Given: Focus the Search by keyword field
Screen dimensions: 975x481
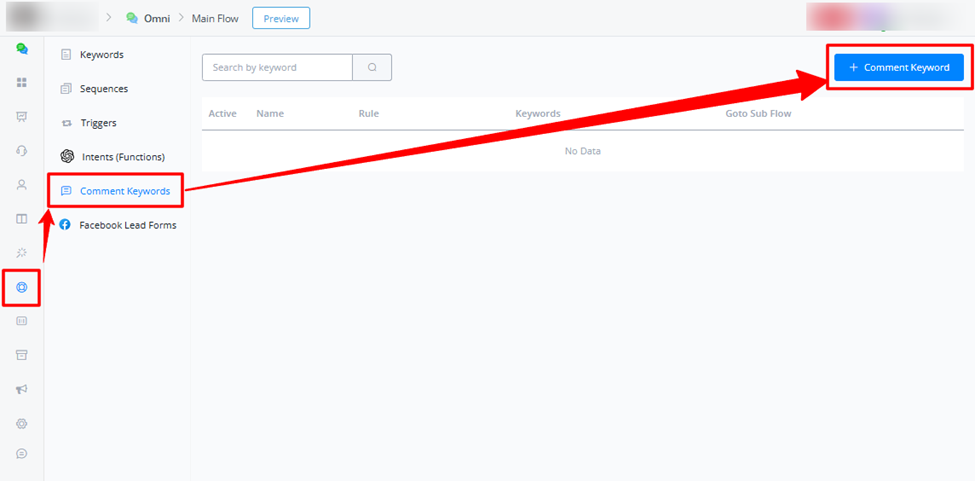Looking at the screenshot, I should click(x=277, y=68).
